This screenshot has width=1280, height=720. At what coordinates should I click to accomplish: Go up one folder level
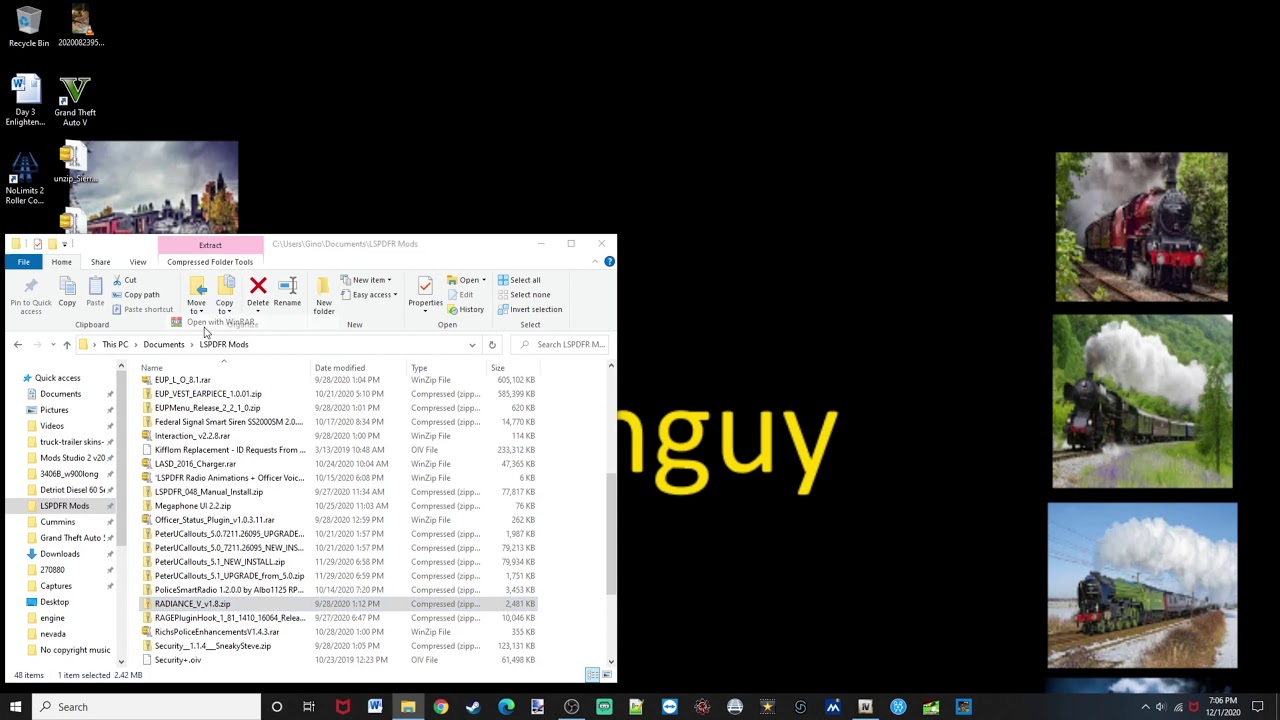(x=67, y=344)
